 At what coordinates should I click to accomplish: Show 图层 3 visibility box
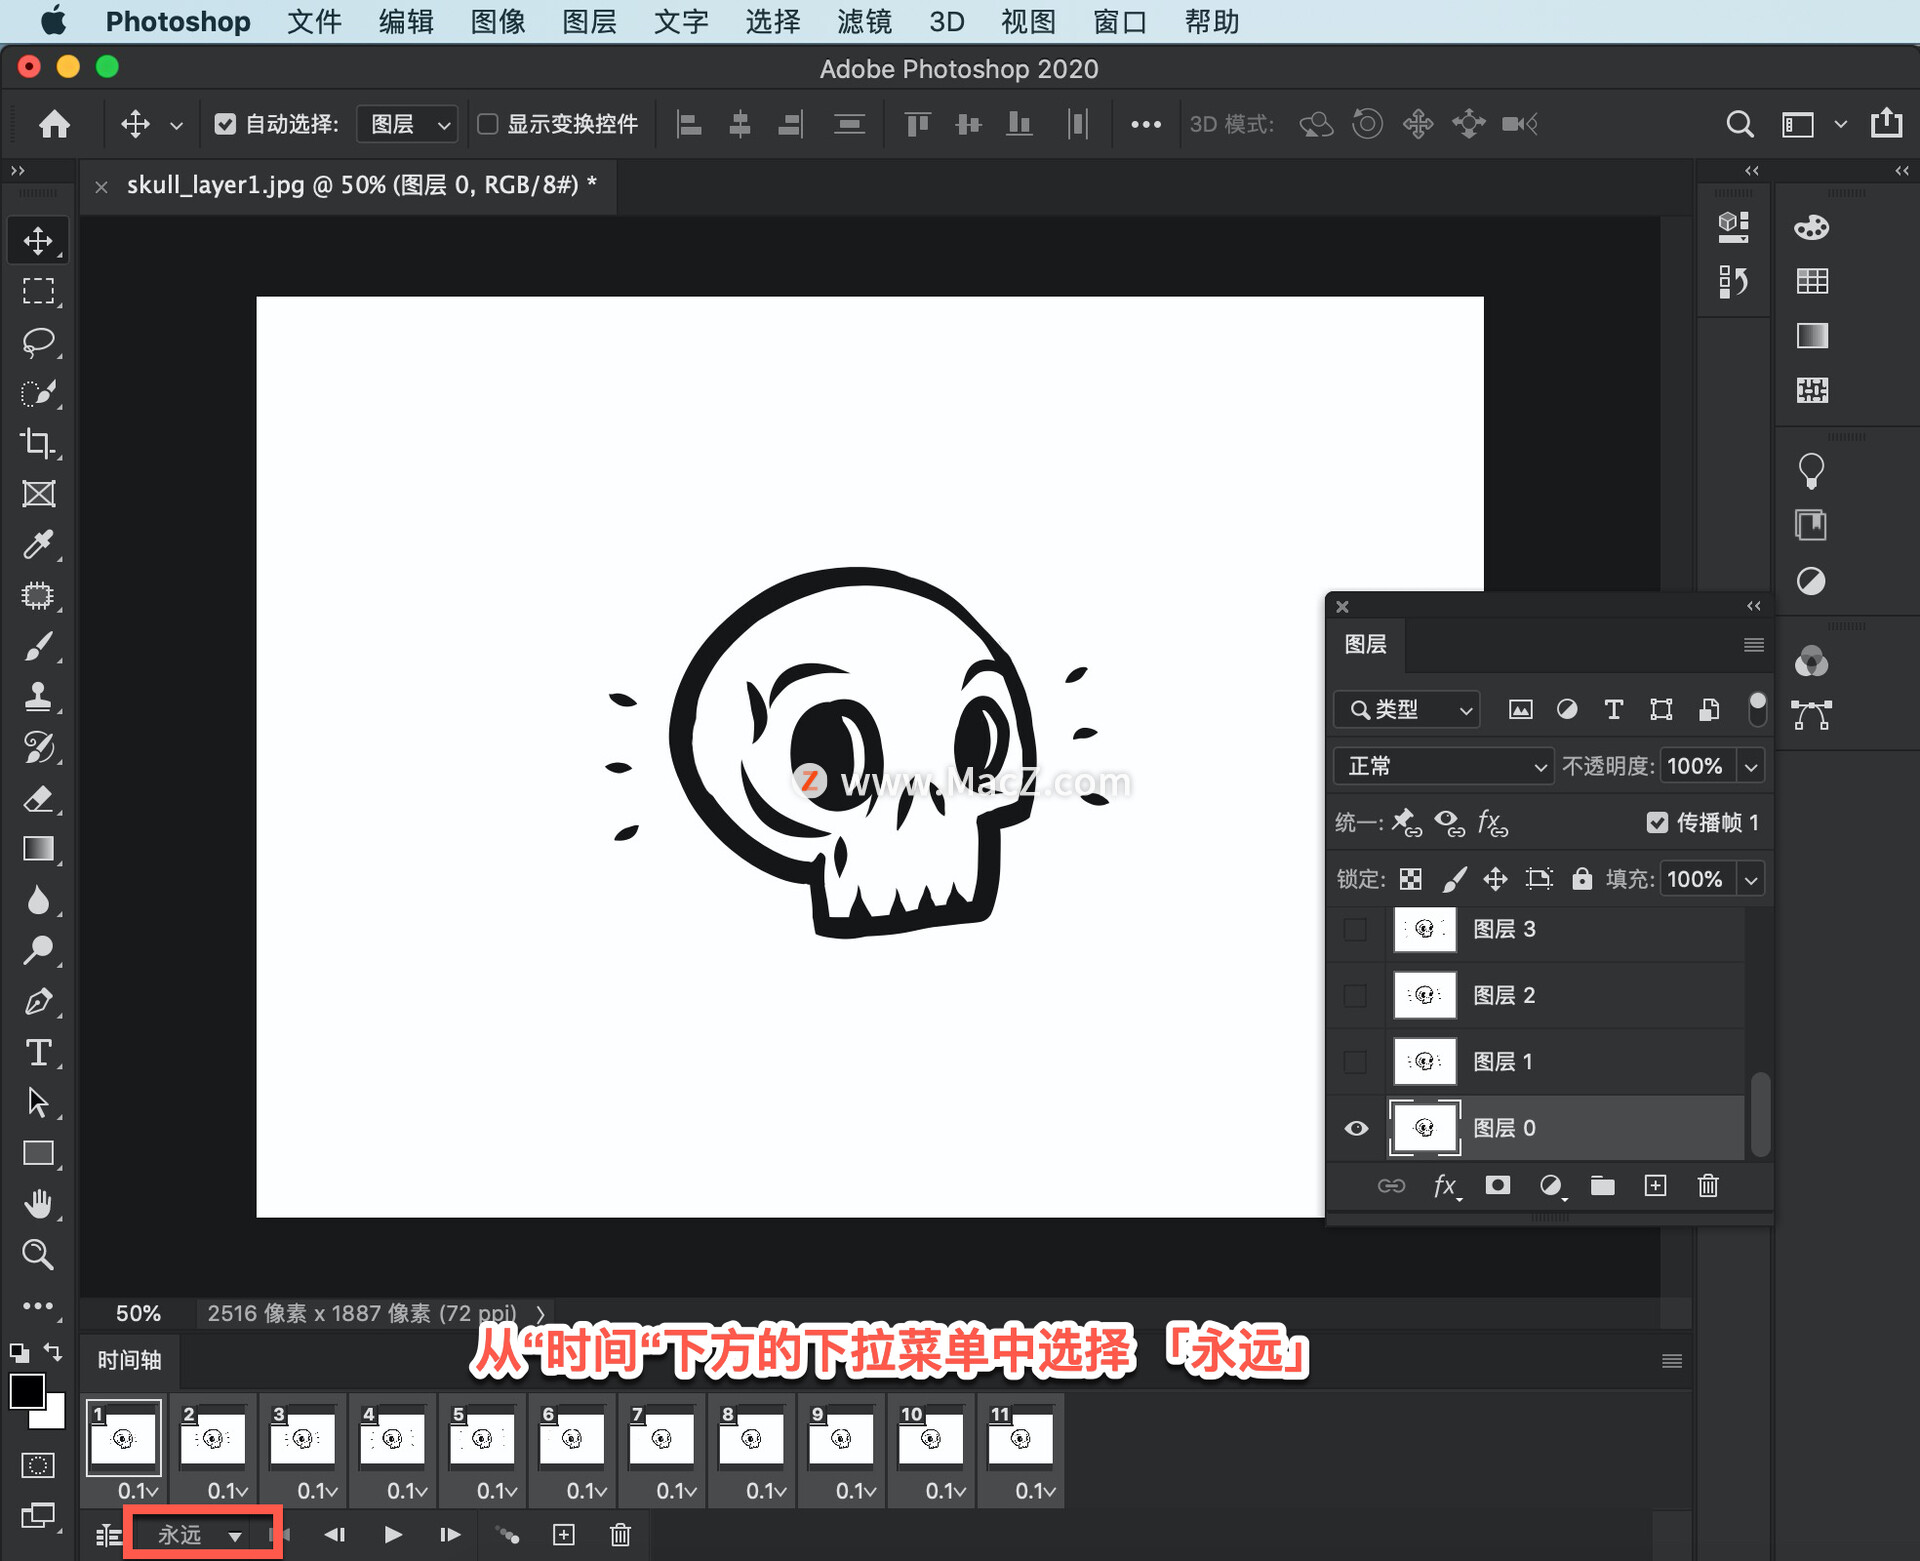click(x=1355, y=929)
